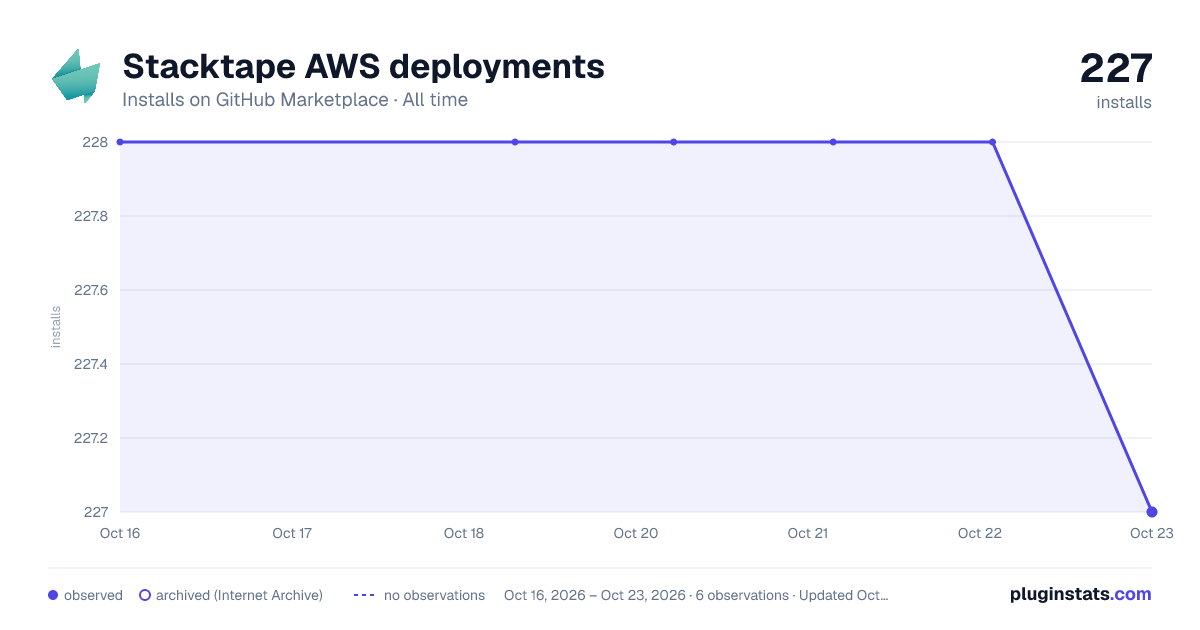The width and height of the screenshot is (1200, 630).
Task: Click the date range and observations footer text
Action: pos(696,595)
